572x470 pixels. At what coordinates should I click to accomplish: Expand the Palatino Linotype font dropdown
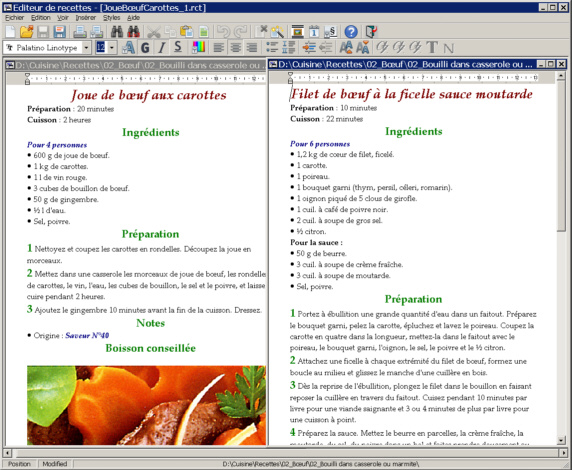86,48
